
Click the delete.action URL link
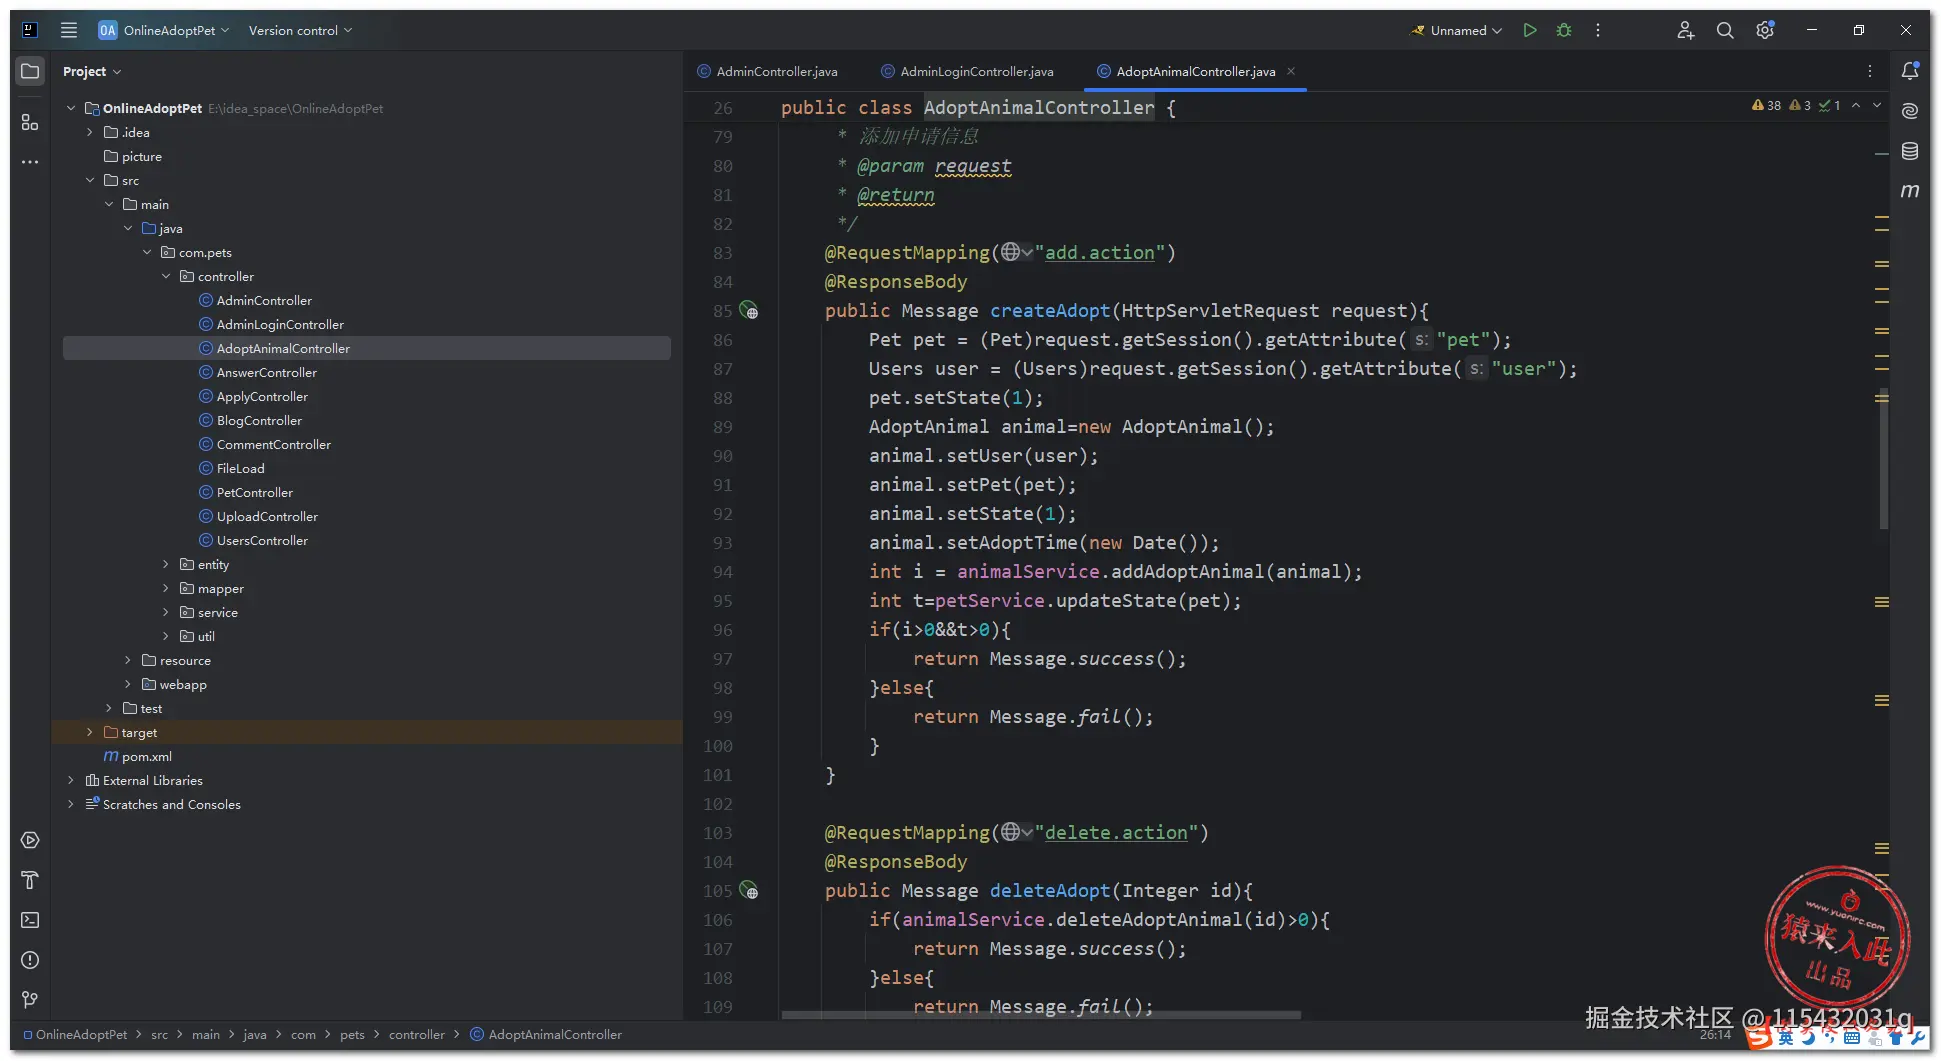(x=1116, y=832)
